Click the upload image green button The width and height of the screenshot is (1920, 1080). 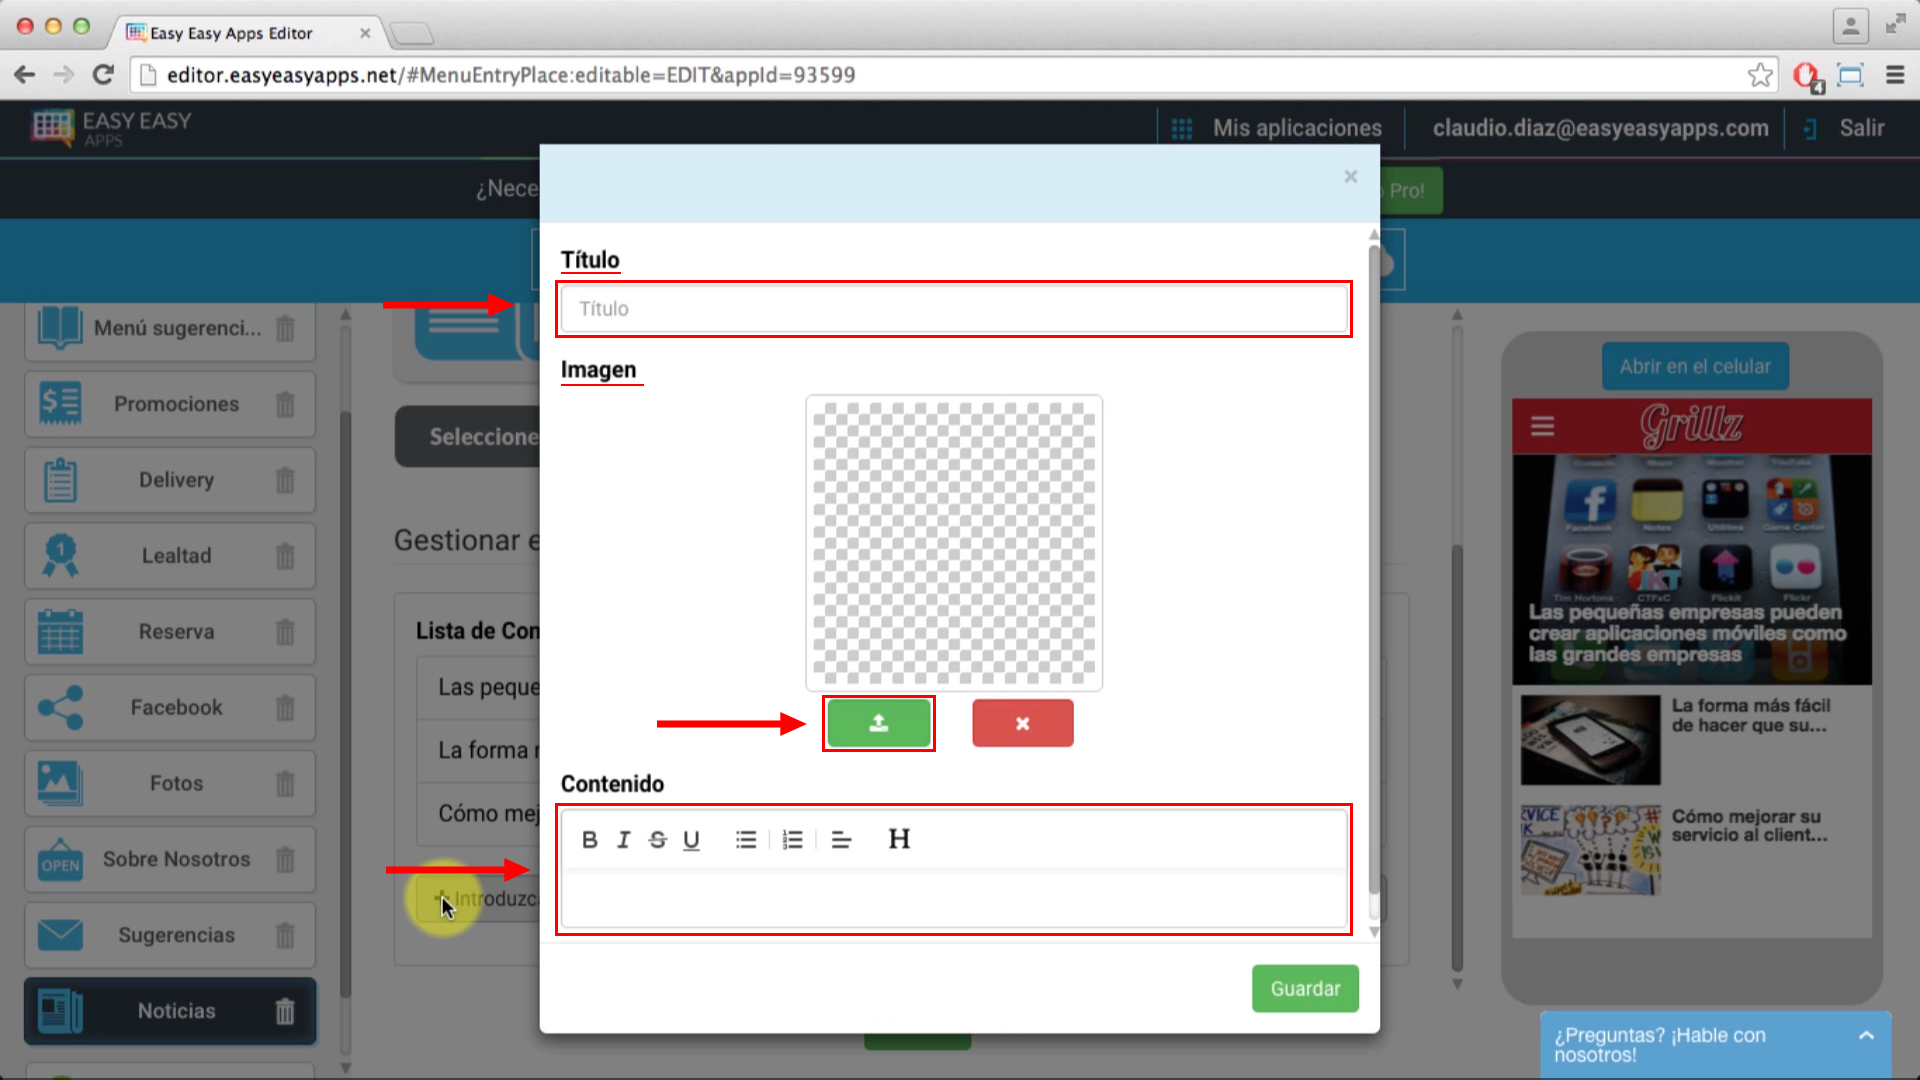878,723
